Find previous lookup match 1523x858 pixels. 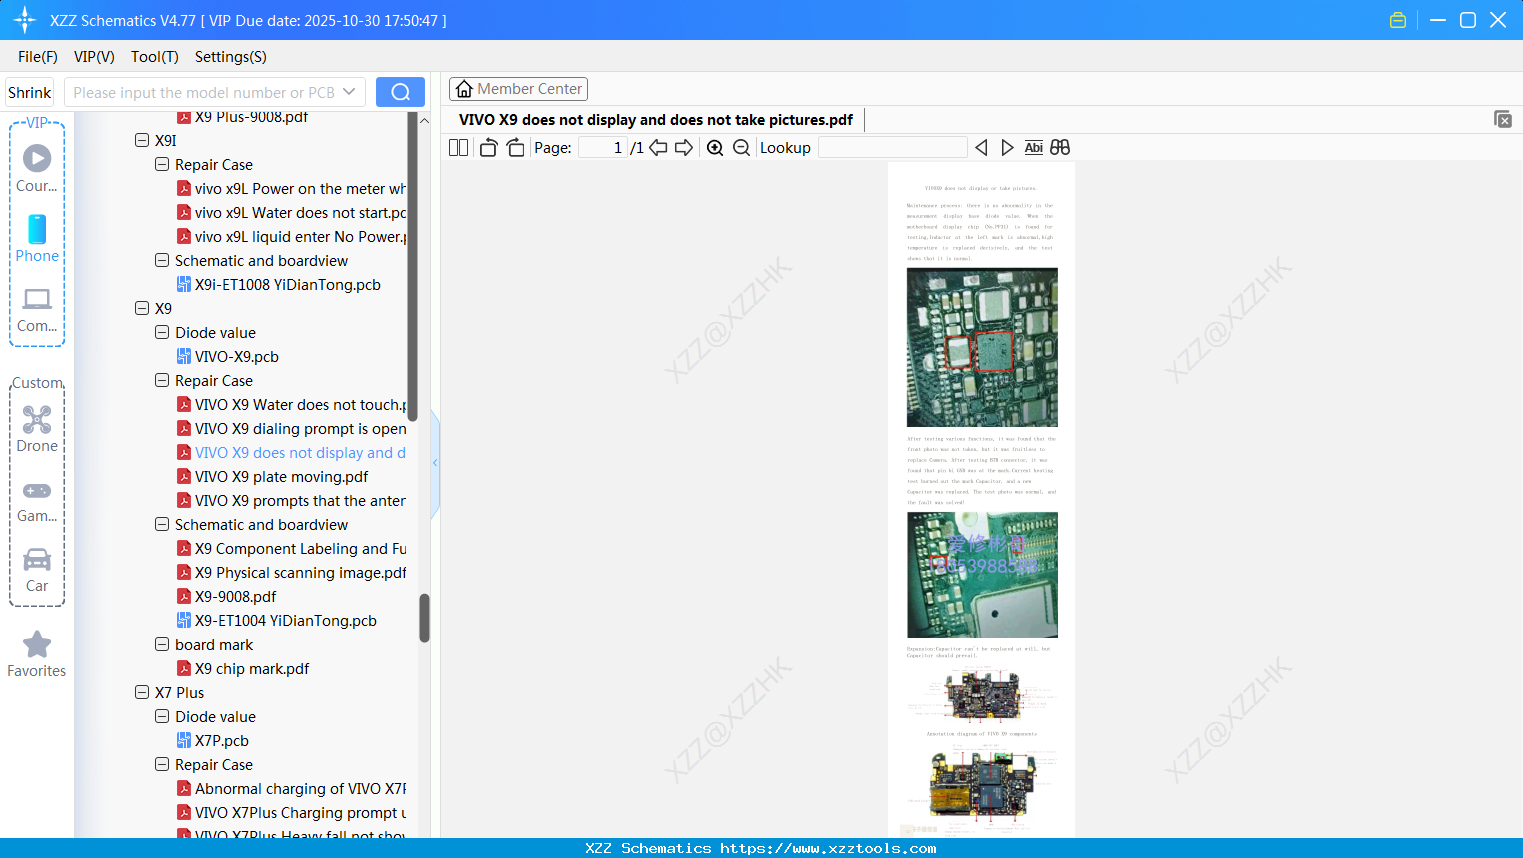pos(981,148)
